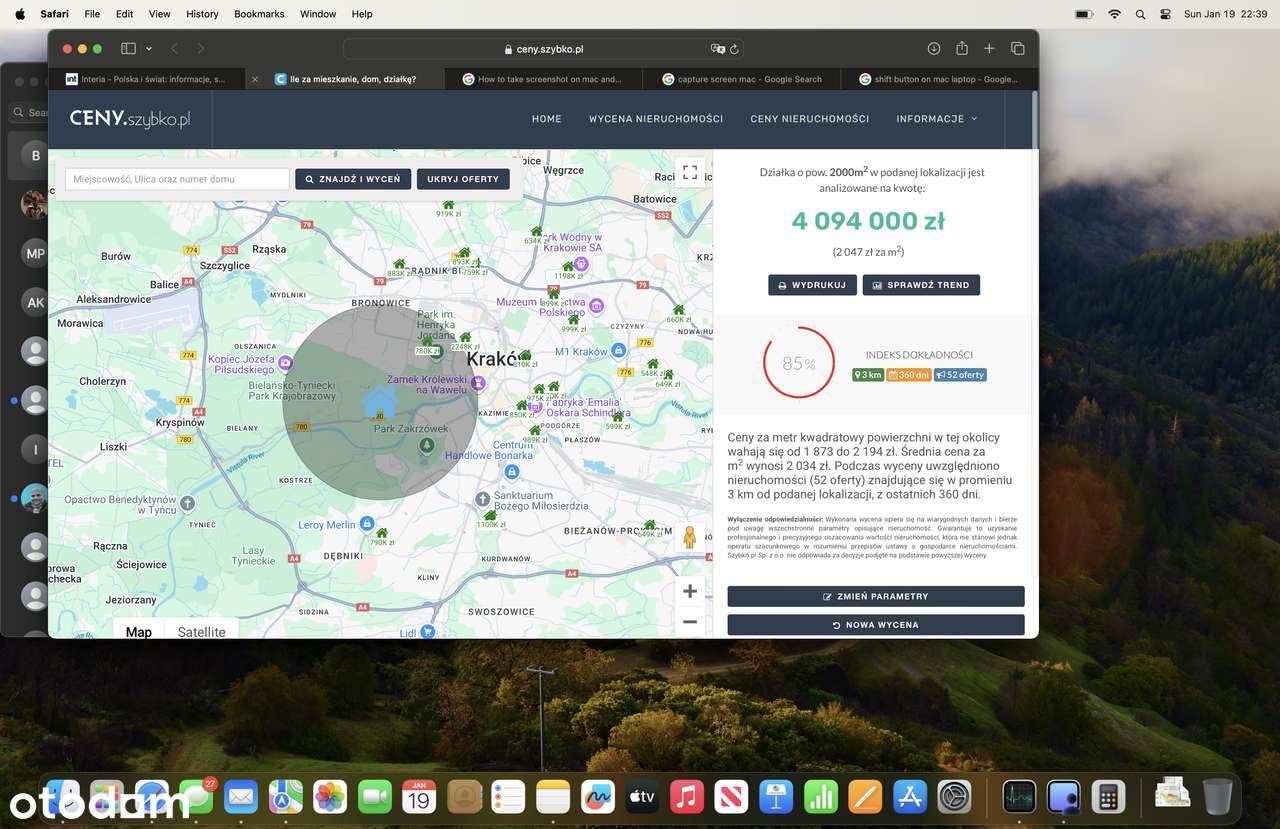The height and width of the screenshot is (829, 1280).
Task: Click the NOWA WYCENA button
Action: tap(876, 625)
